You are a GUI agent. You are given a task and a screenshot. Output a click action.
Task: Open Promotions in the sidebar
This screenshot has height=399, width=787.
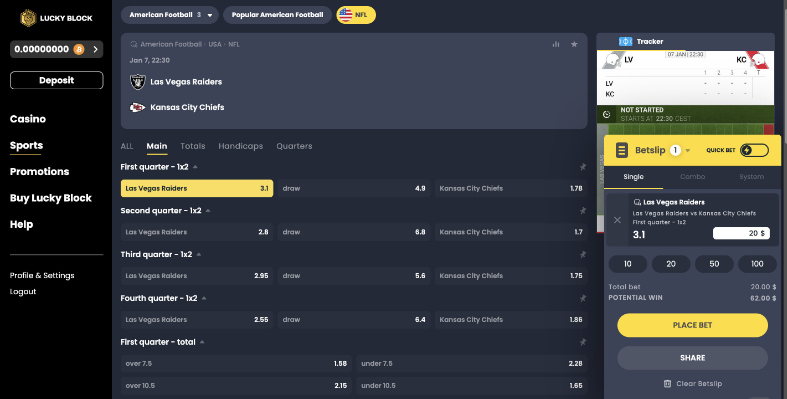coord(40,172)
